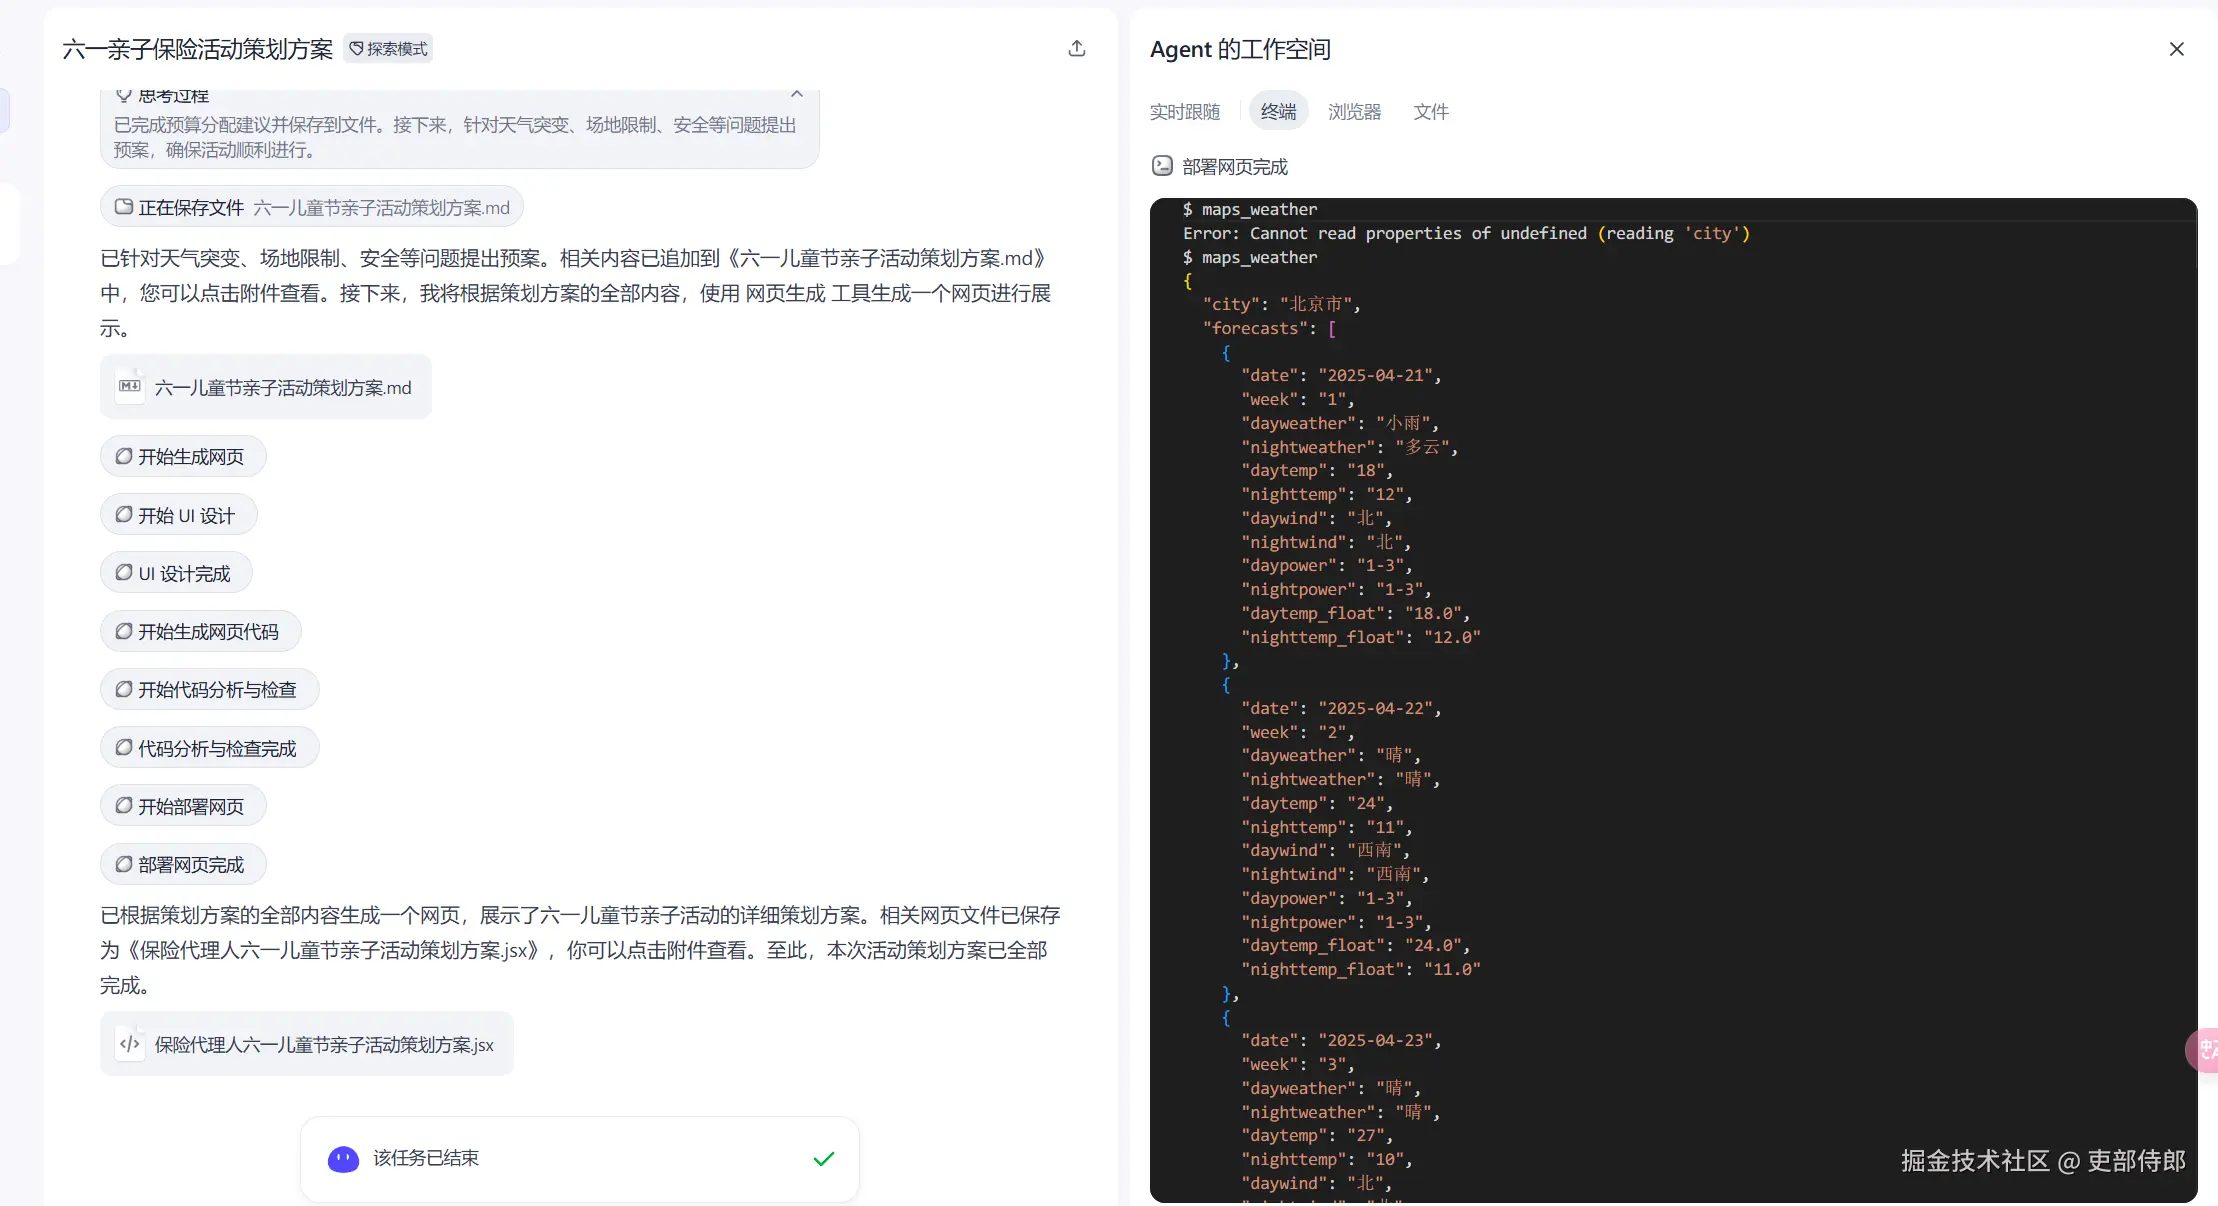
Task: Open the 保险代理人六一儿童节亲子活动策划方案.jsx file
Action: 323,1045
